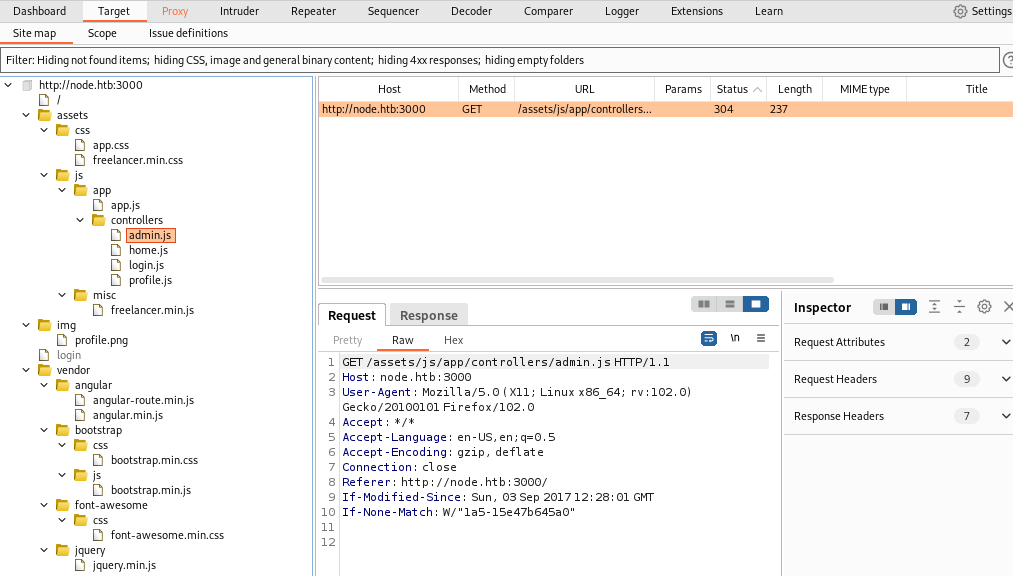Click the misc folder icon

click(x=81, y=295)
